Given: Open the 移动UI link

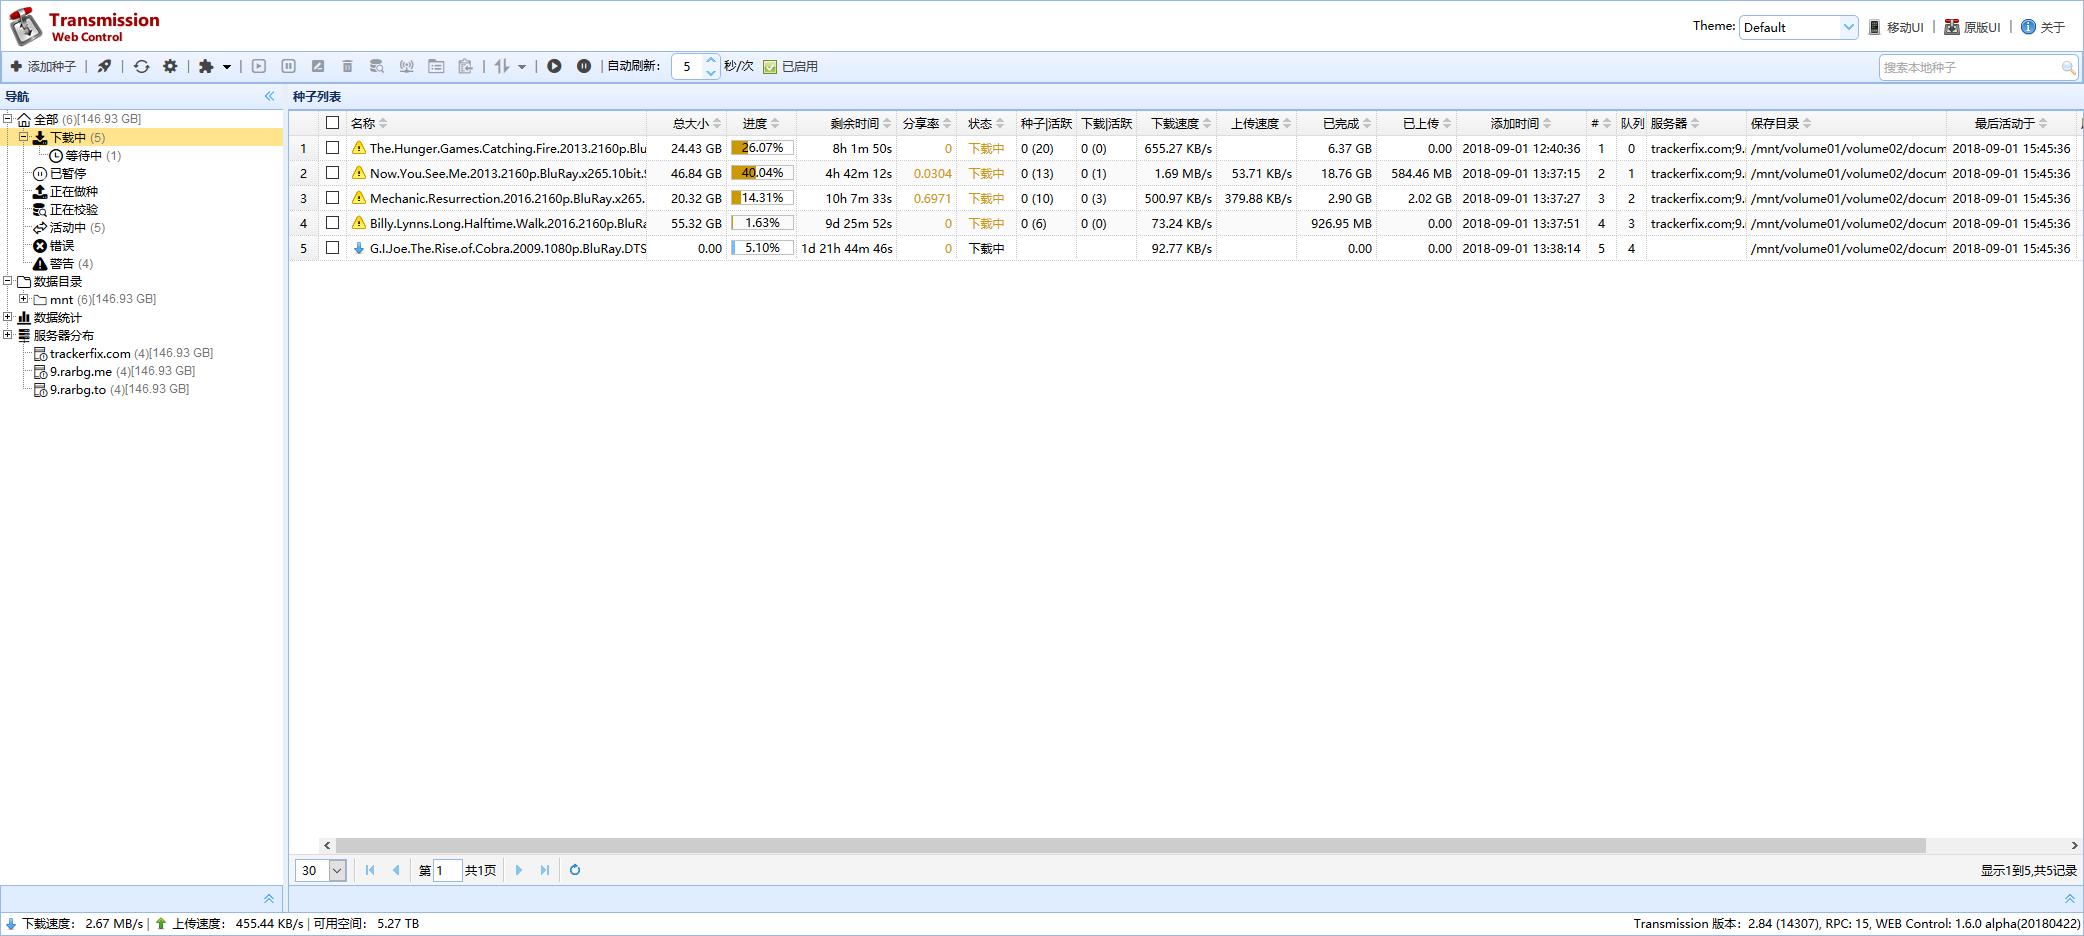Looking at the screenshot, I should pos(1896,27).
